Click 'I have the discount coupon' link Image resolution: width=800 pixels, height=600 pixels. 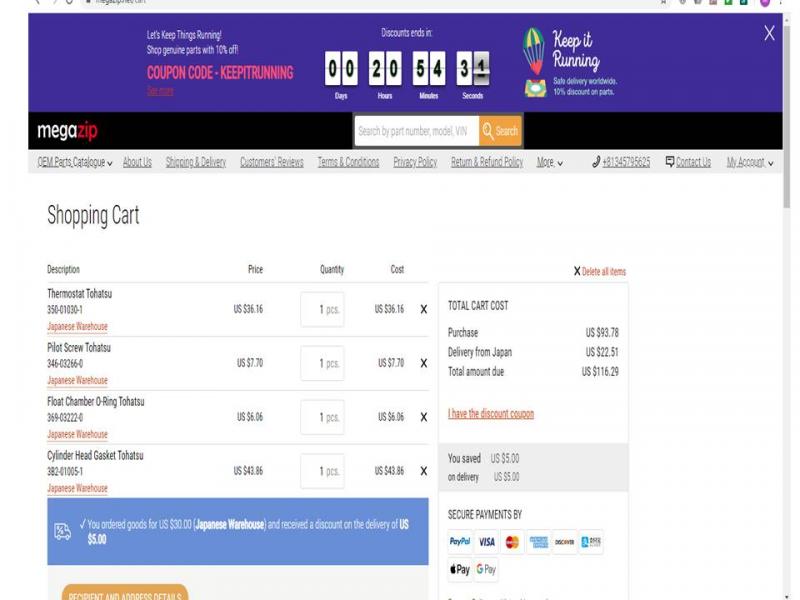(x=491, y=414)
